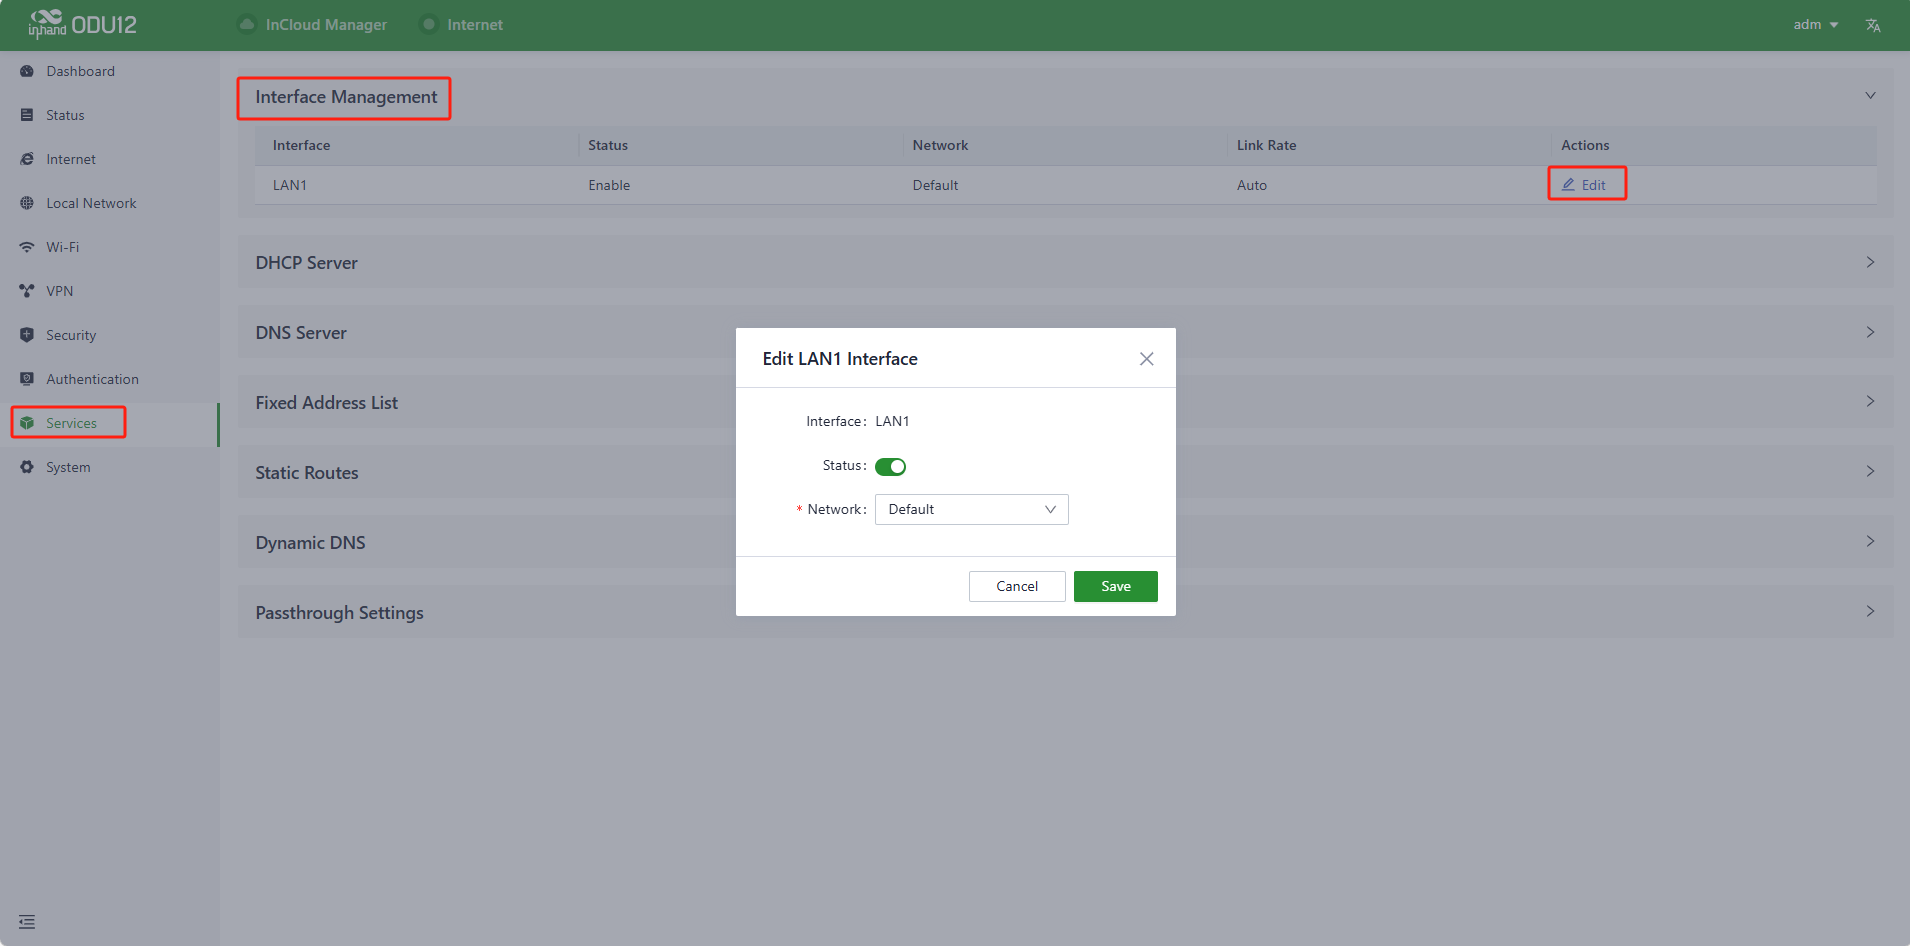Click the language translate icon
Viewport: 1910px width, 946px height.
(1873, 25)
